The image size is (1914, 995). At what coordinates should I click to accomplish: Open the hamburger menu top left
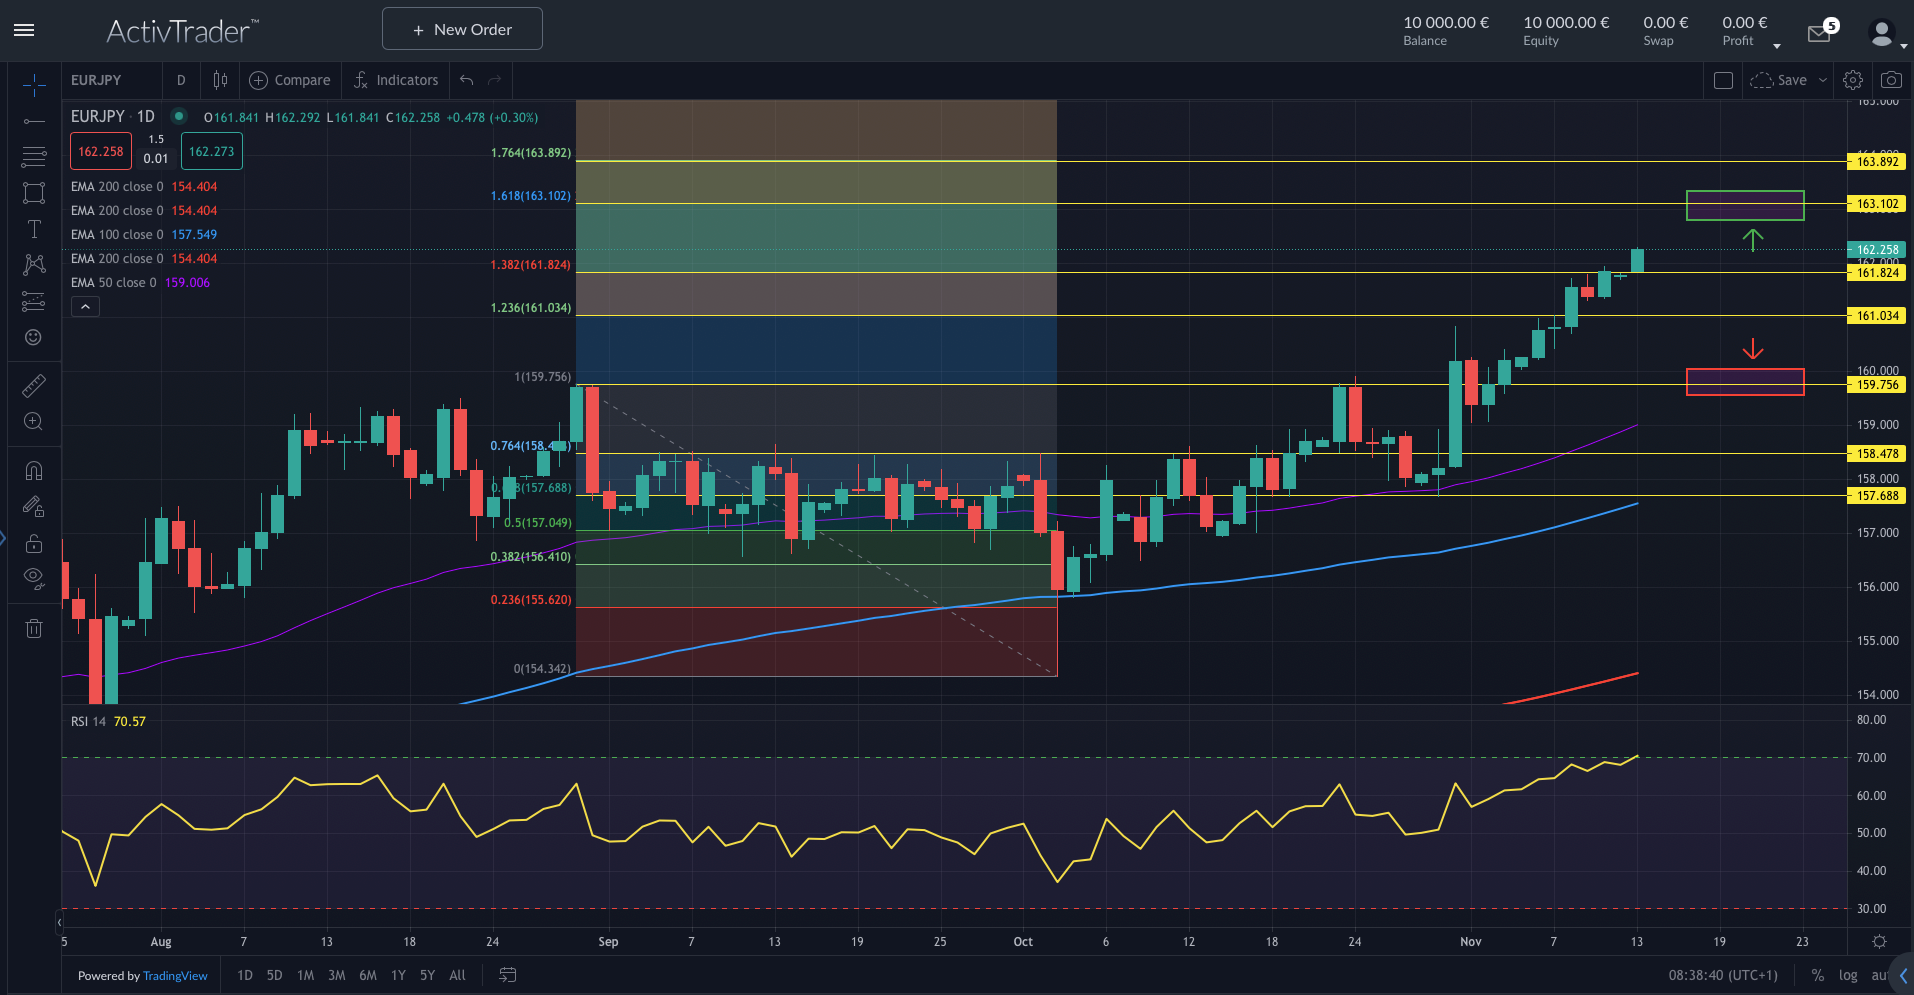[24, 29]
